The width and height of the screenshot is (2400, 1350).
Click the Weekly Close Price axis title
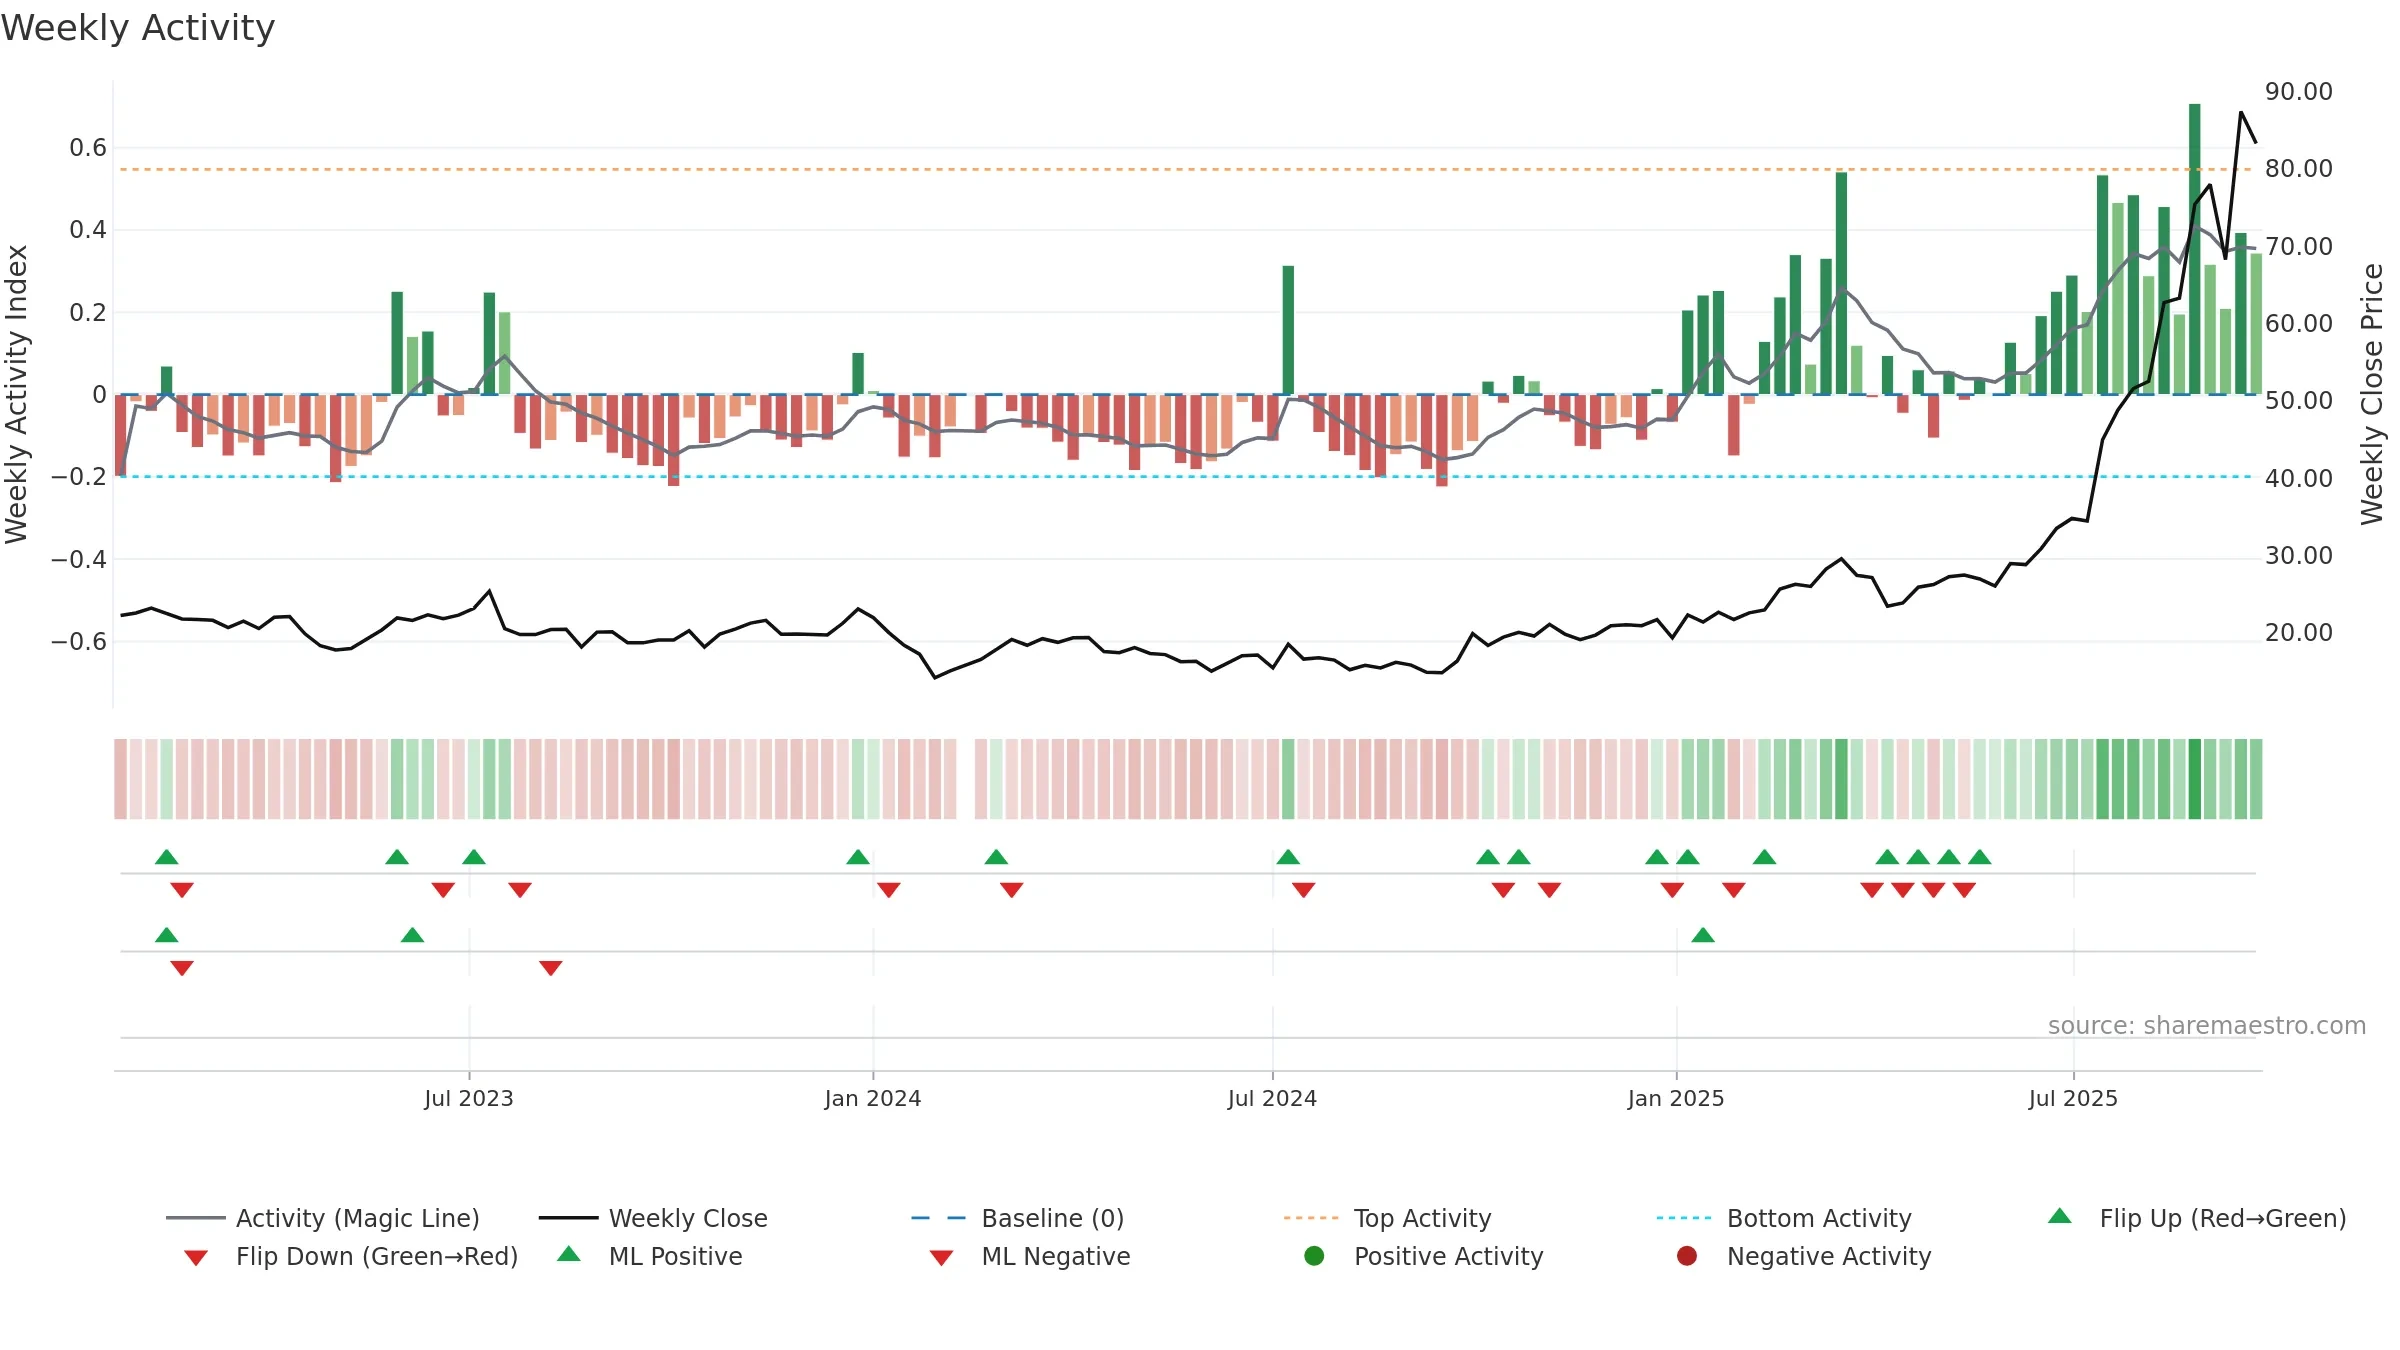pos(2372,394)
